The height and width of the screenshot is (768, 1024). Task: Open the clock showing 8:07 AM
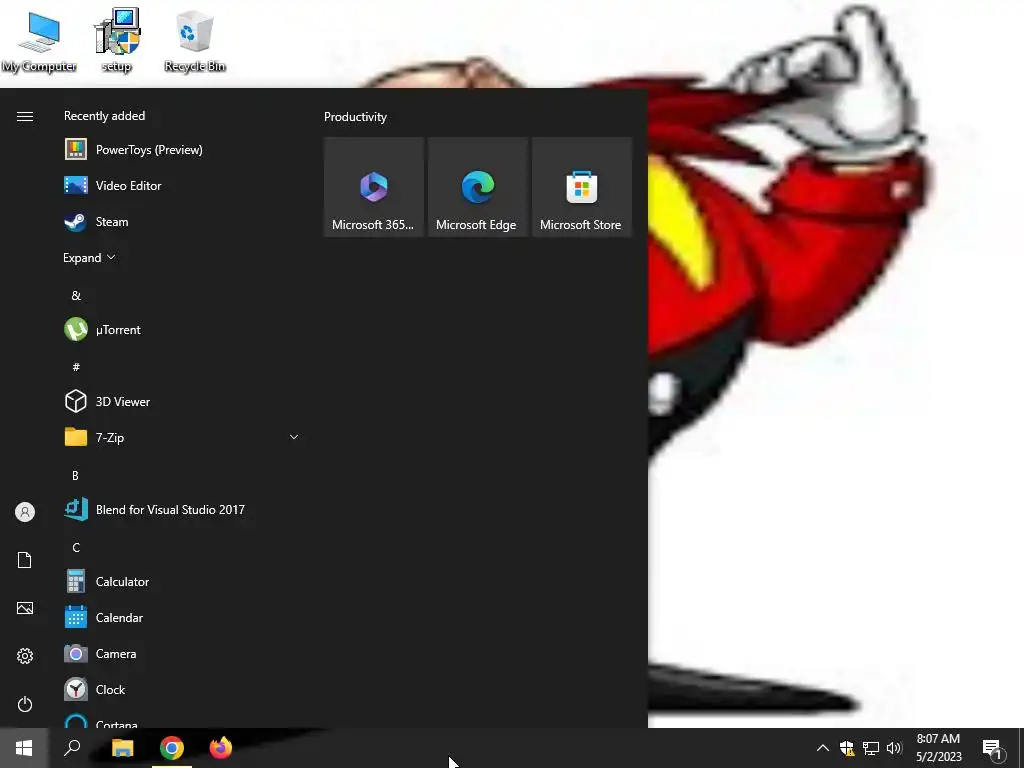pos(938,748)
